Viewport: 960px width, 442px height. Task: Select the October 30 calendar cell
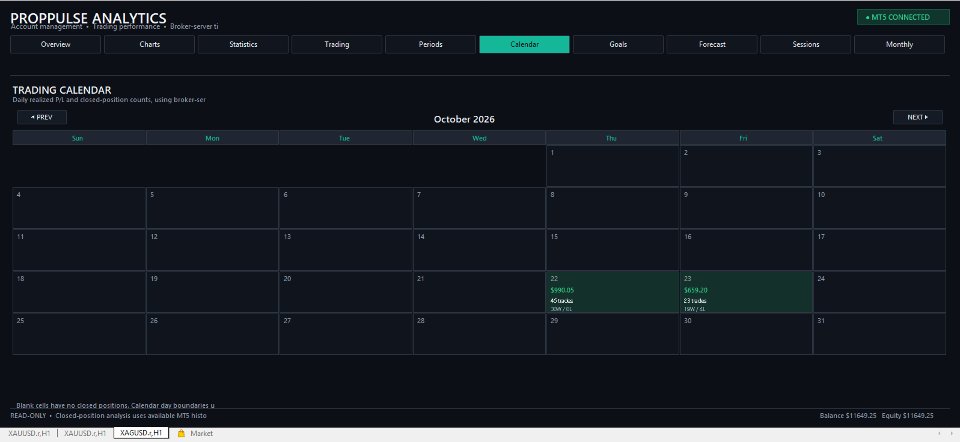click(x=746, y=334)
